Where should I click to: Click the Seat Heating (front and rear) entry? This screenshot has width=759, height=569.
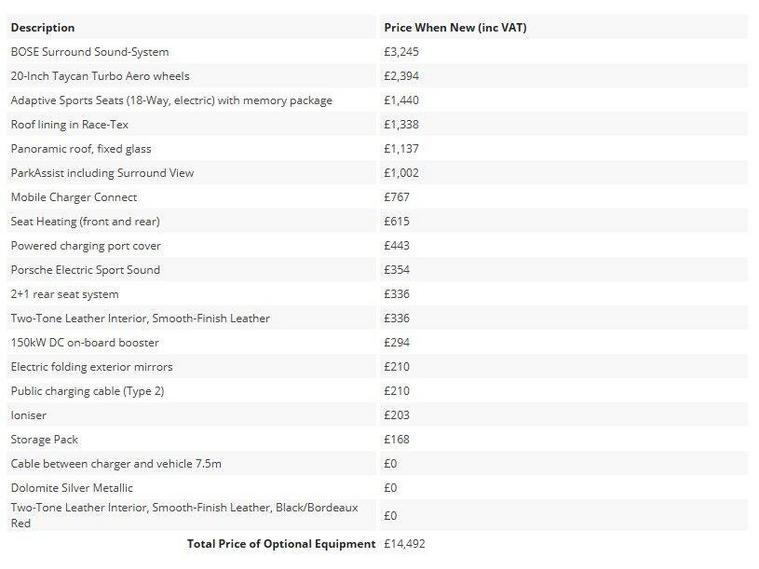(85, 221)
